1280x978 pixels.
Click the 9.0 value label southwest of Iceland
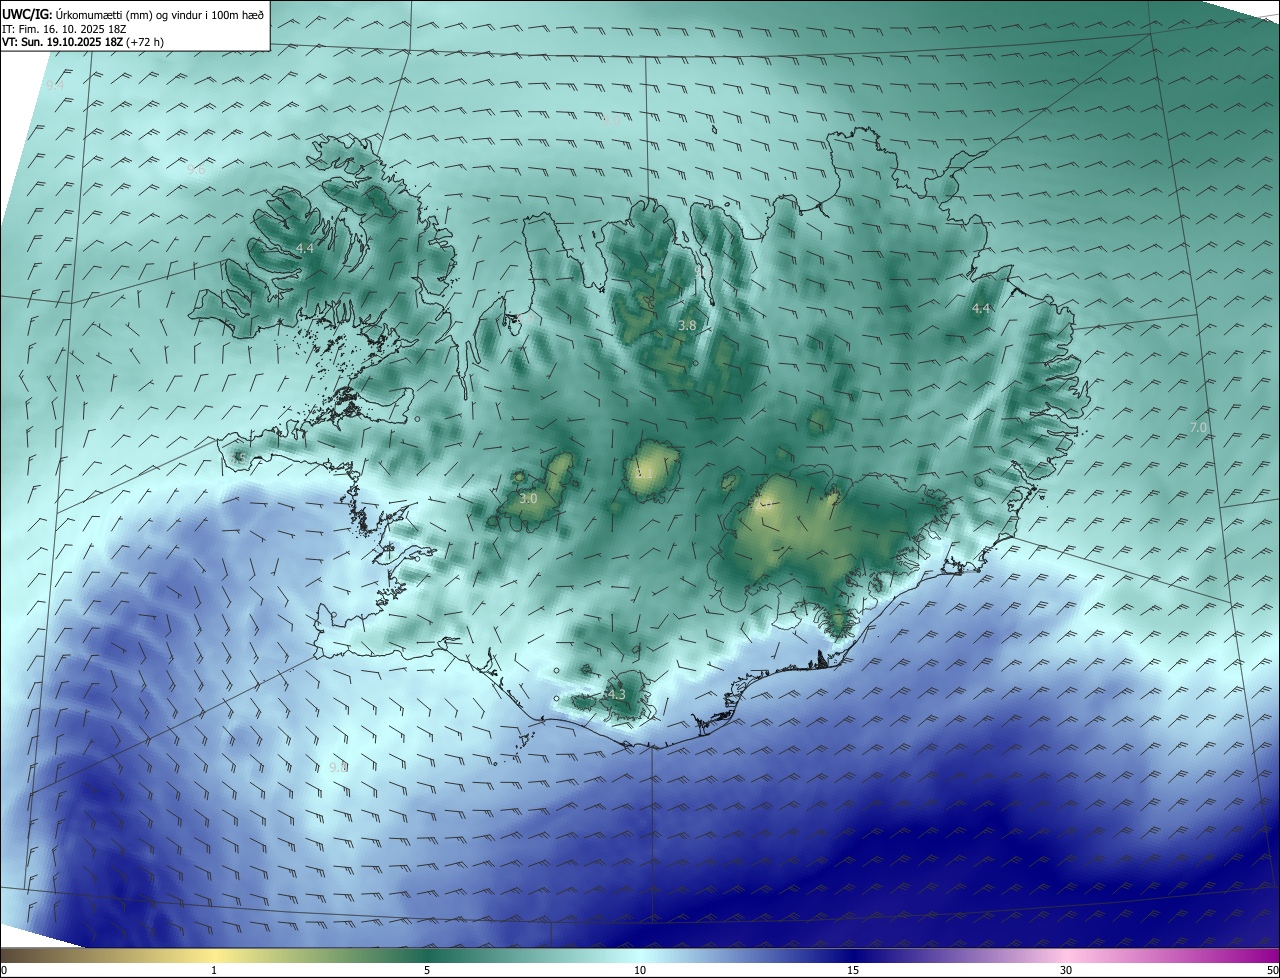point(338,767)
